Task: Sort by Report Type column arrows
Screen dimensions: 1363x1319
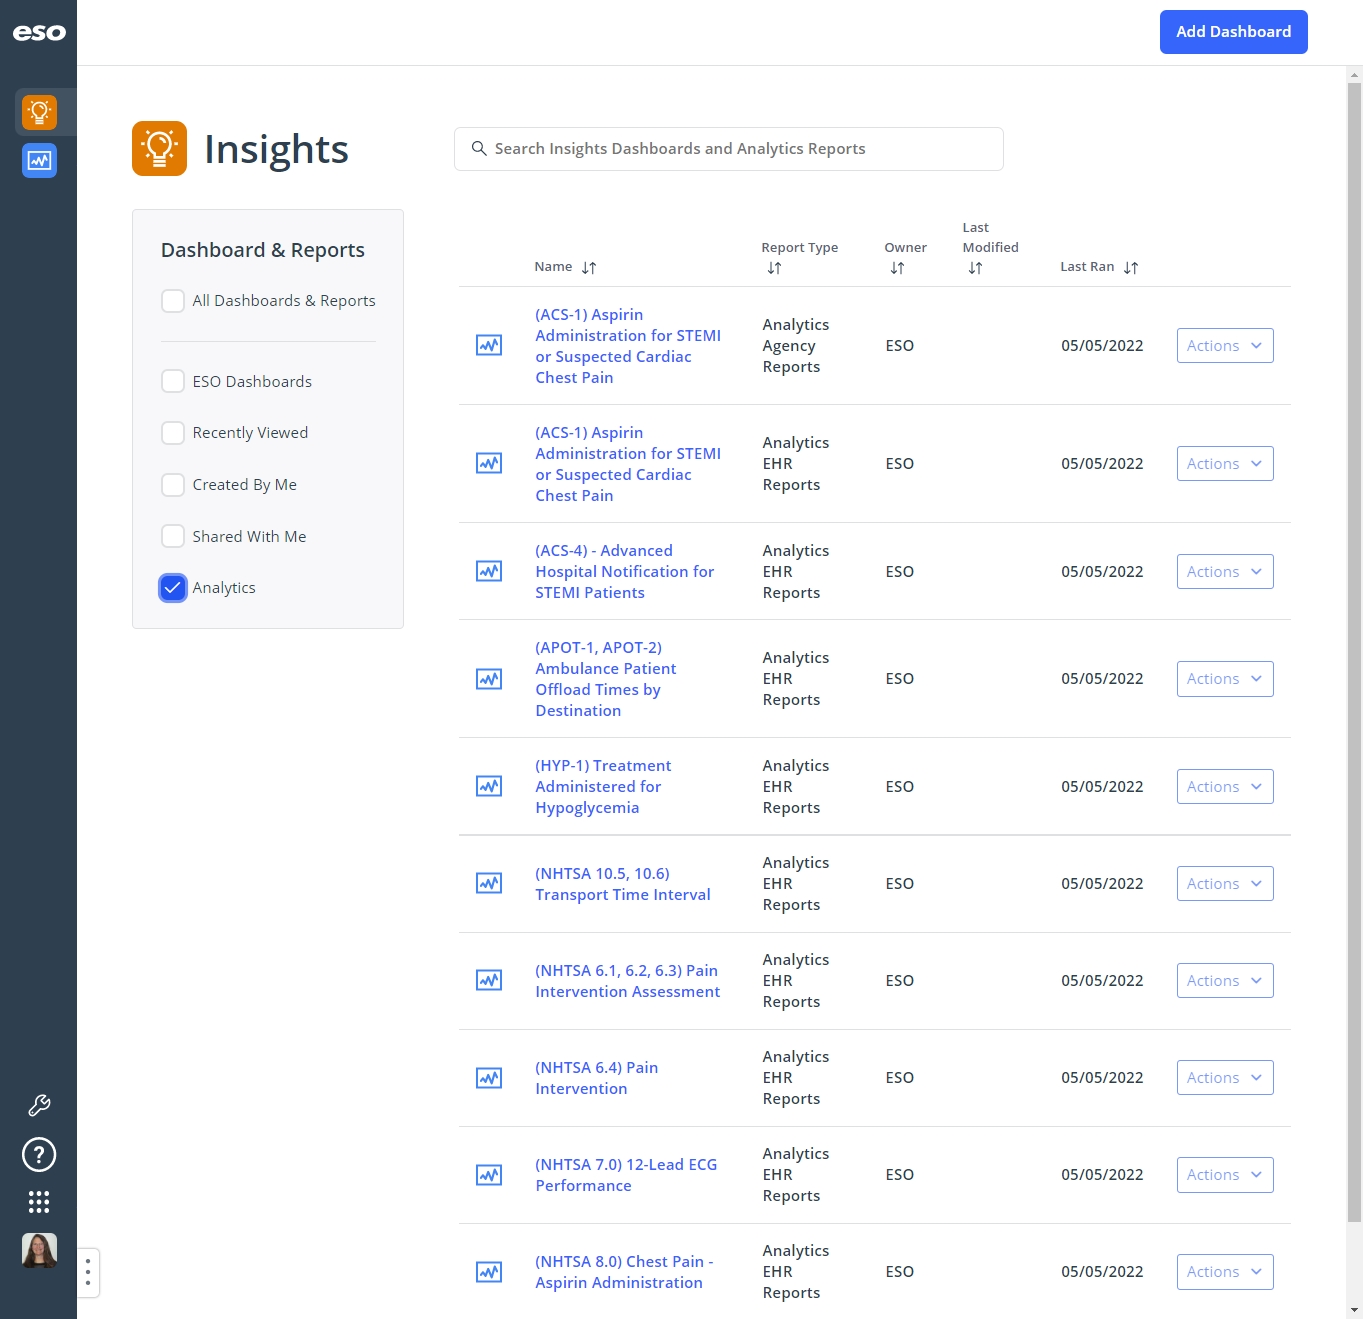Action: click(x=774, y=268)
